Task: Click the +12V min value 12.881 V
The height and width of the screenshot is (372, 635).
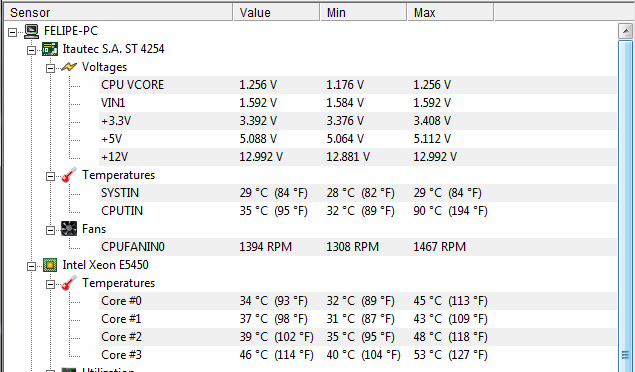Action: (348, 157)
